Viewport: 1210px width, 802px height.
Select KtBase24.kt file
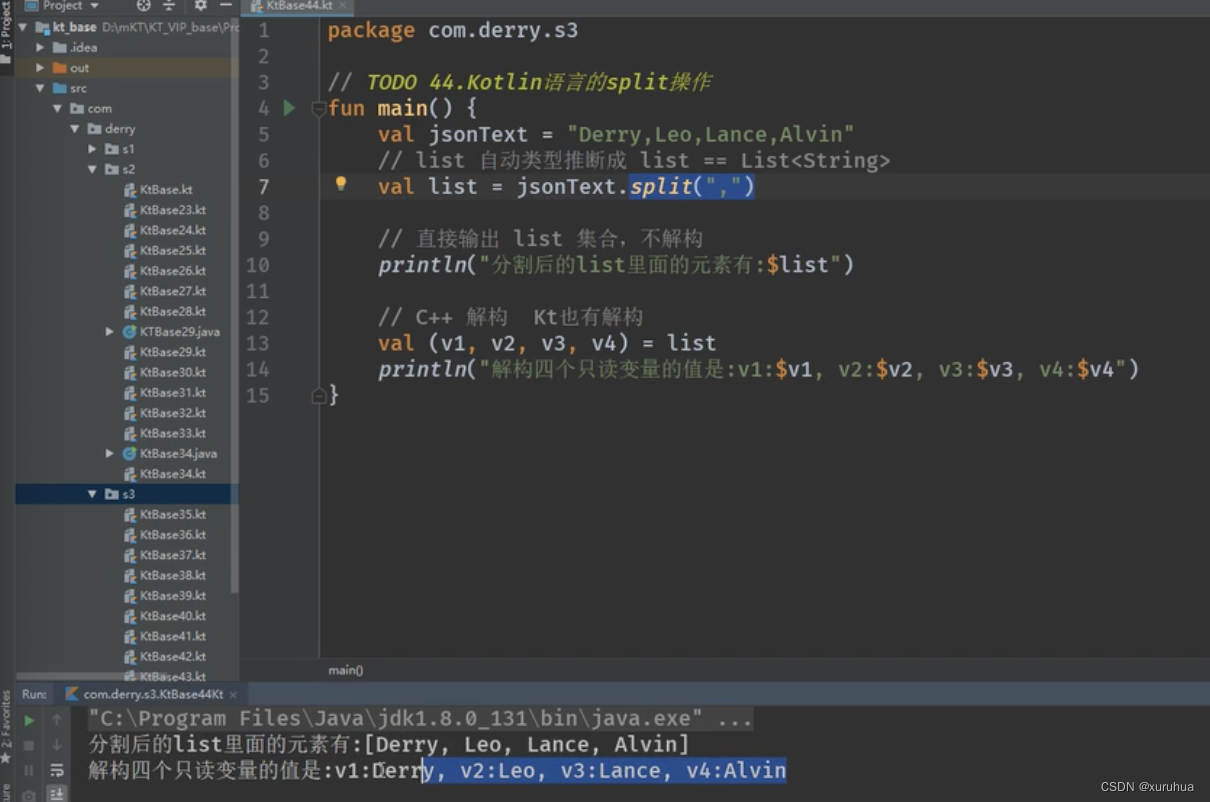tap(165, 230)
